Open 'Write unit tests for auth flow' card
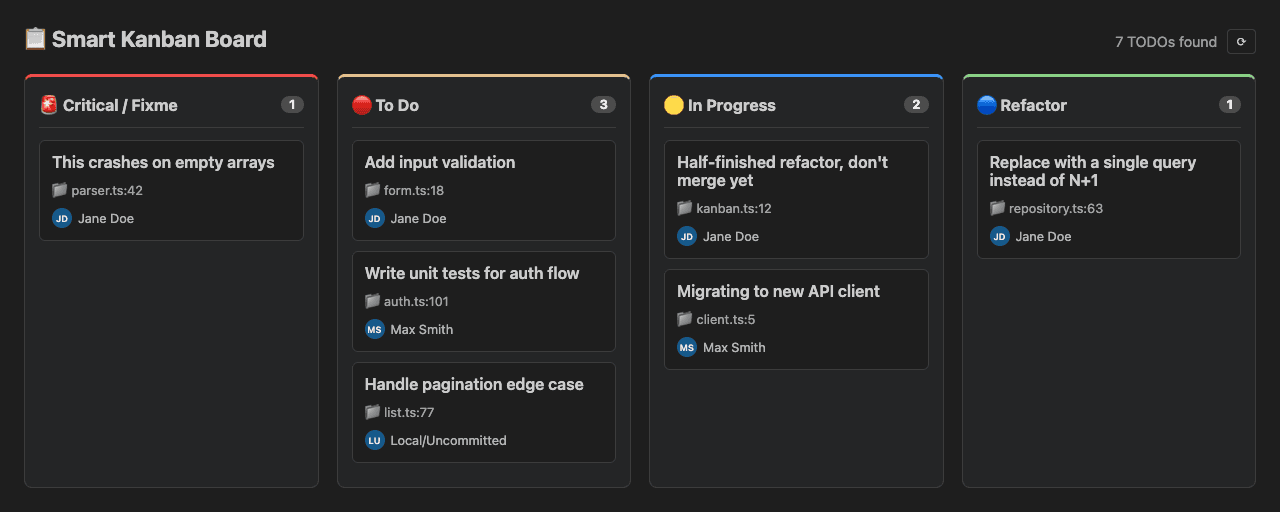The width and height of the screenshot is (1280, 512). coord(484,301)
